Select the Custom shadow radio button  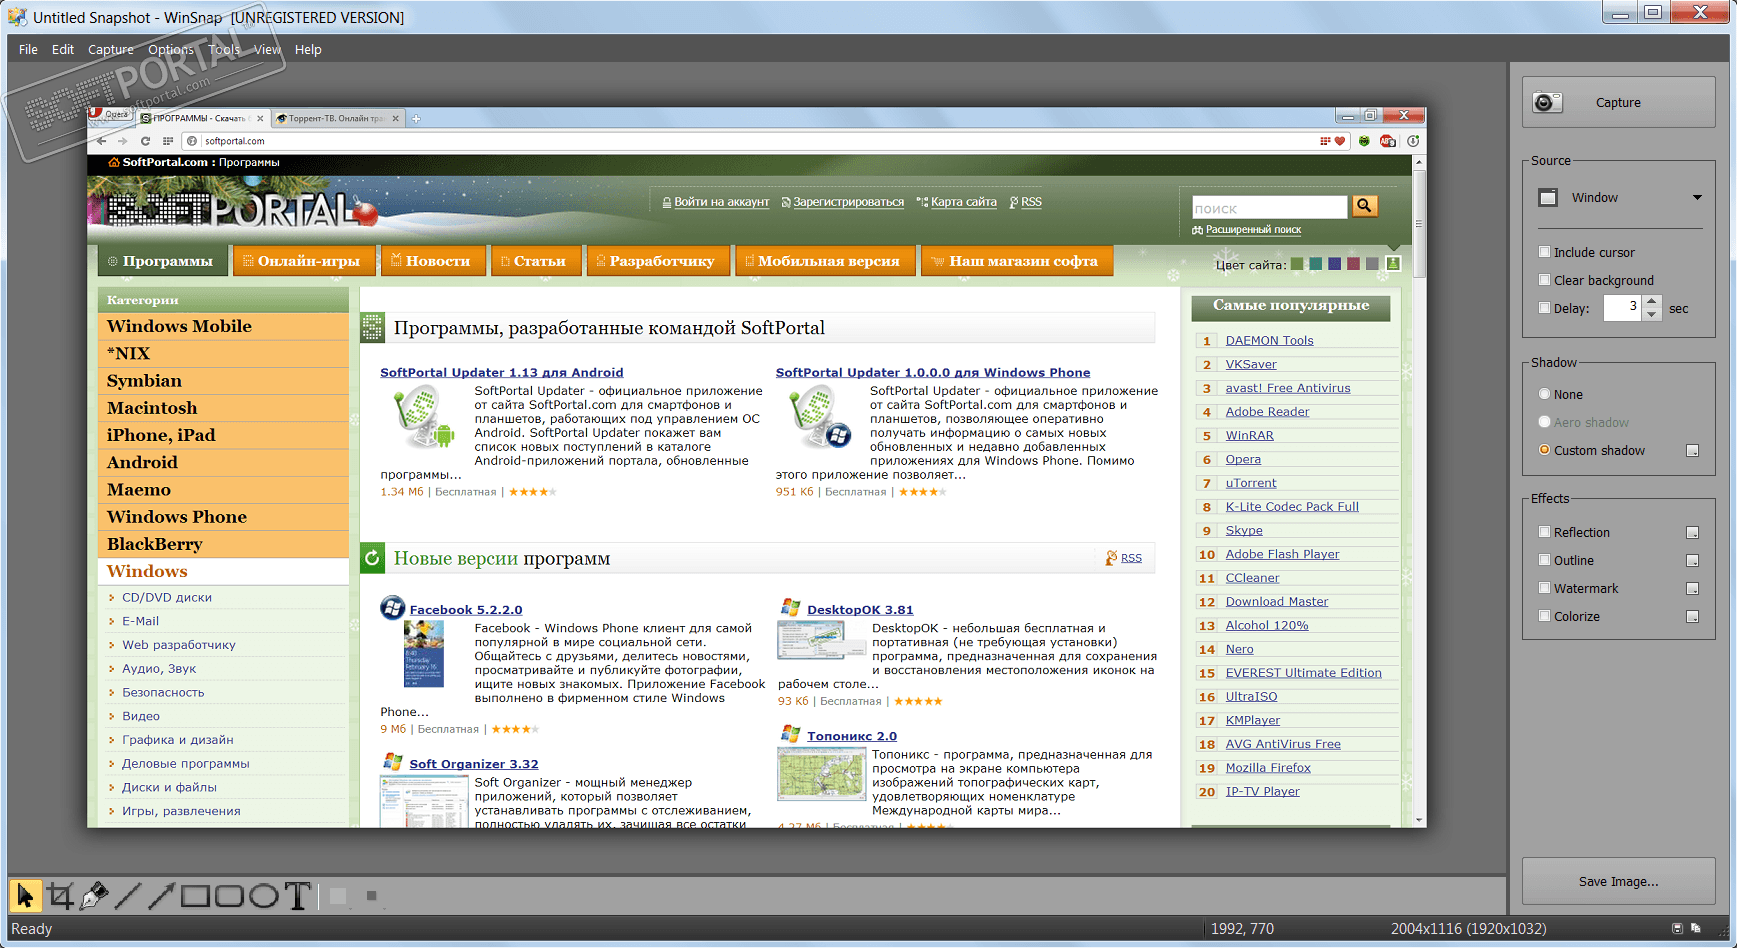(x=1545, y=450)
